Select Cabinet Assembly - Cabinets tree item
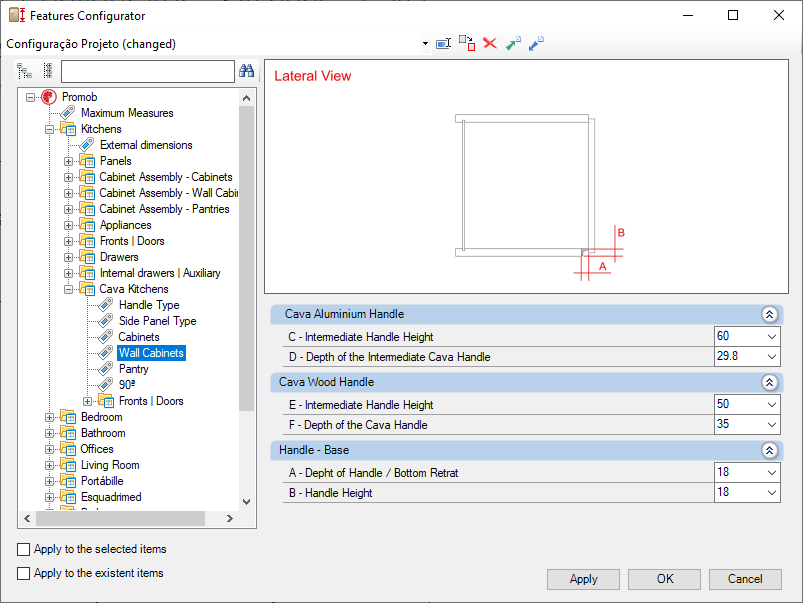Image resolution: width=809 pixels, height=616 pixels. click(166, 177)
